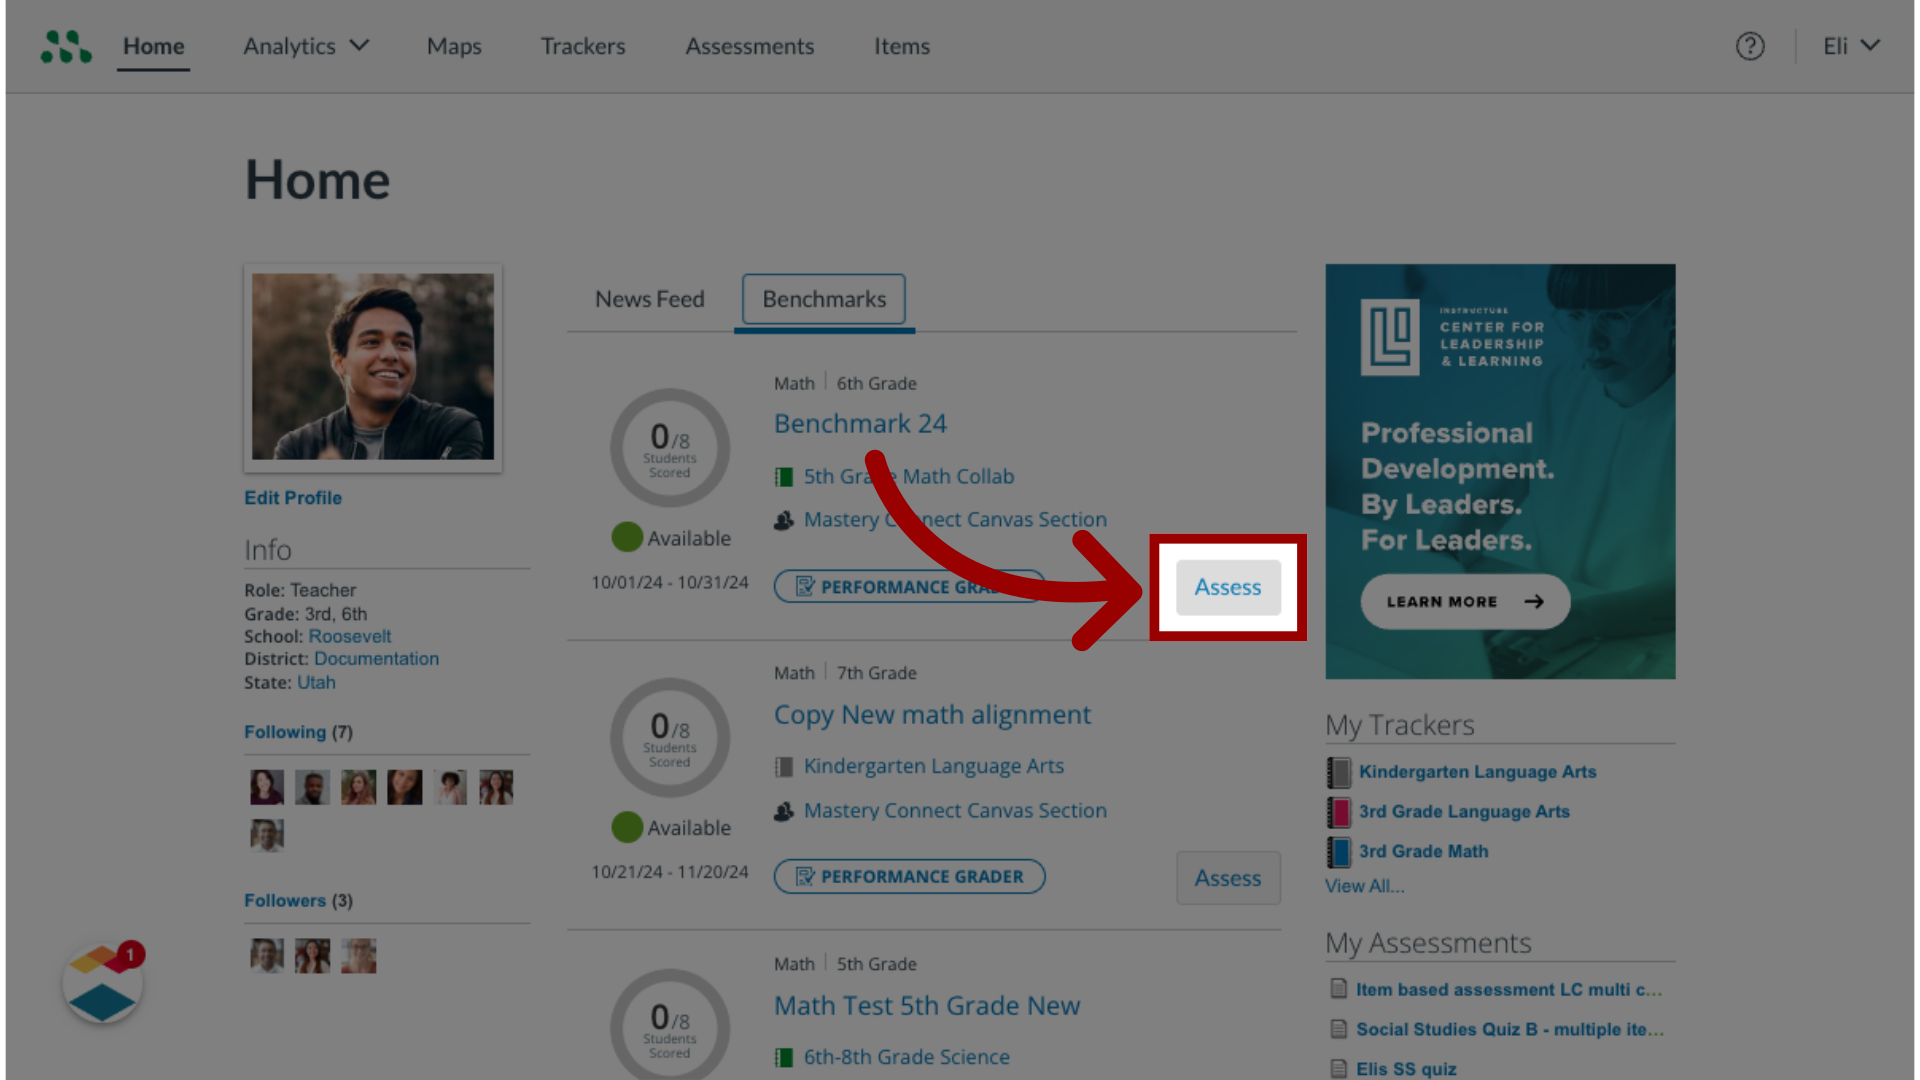Toggle the Available status for Copy New math alignment
Viewport: 1920px width, 1080px height.
(628, 827)
